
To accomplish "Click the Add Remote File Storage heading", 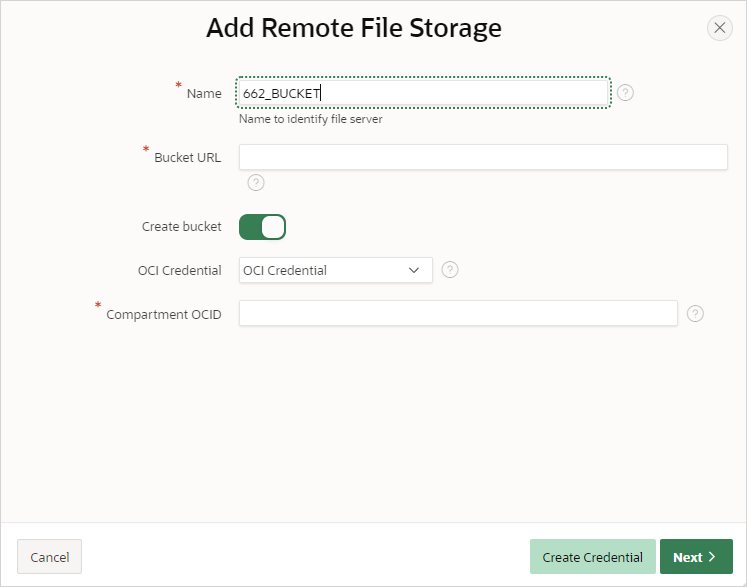I will [x=354, y=28].
